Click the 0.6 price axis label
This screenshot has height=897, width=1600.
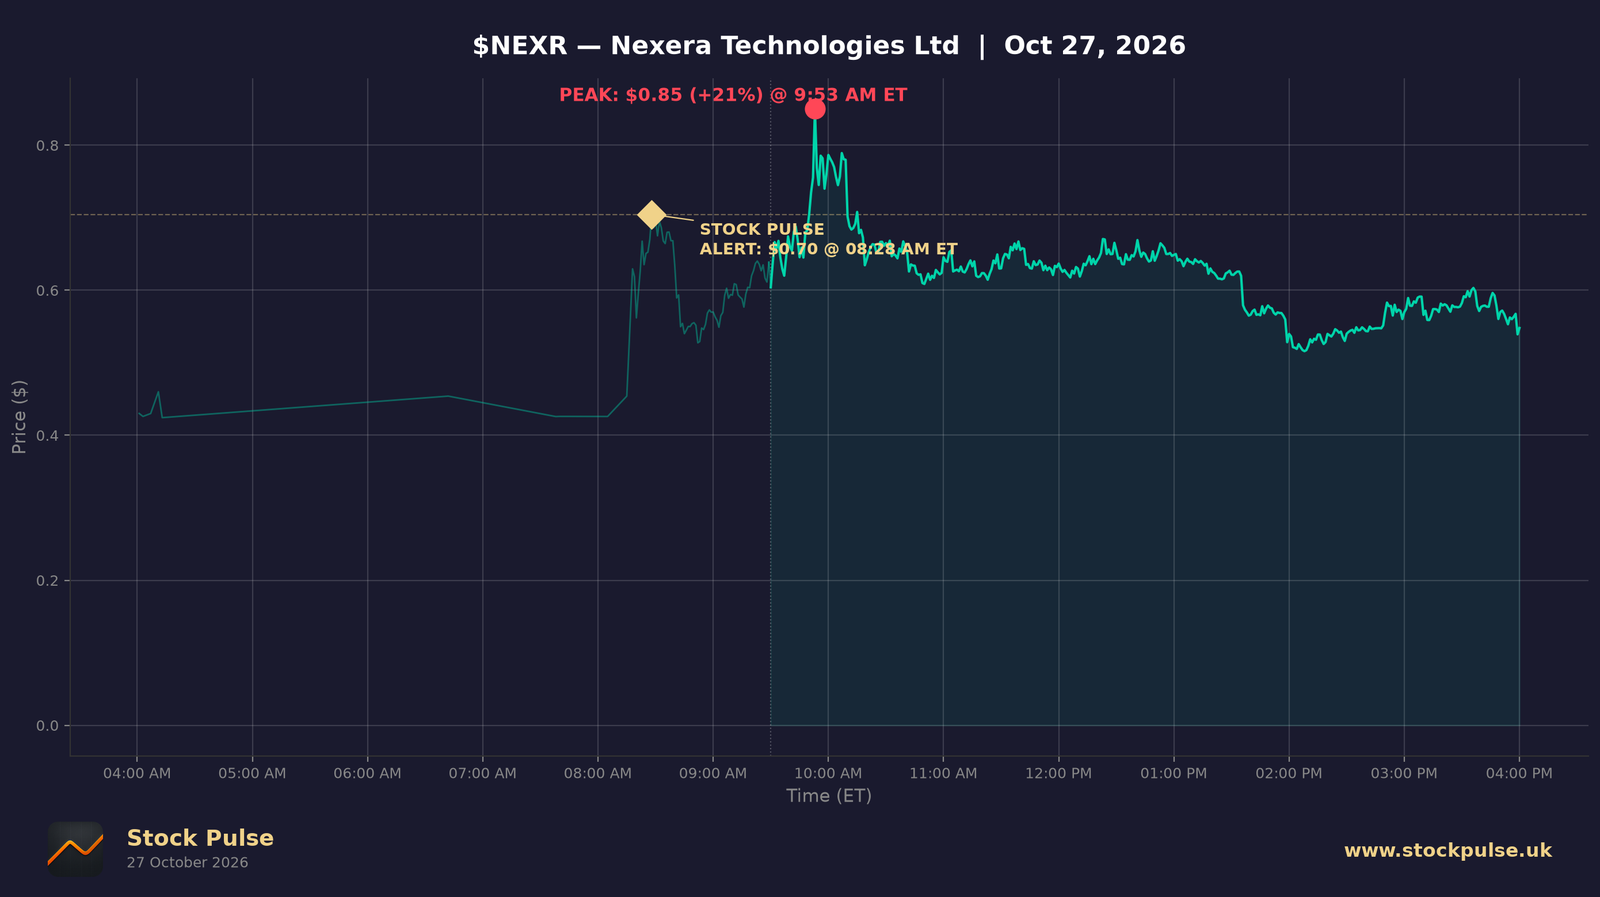pos(48,290)
